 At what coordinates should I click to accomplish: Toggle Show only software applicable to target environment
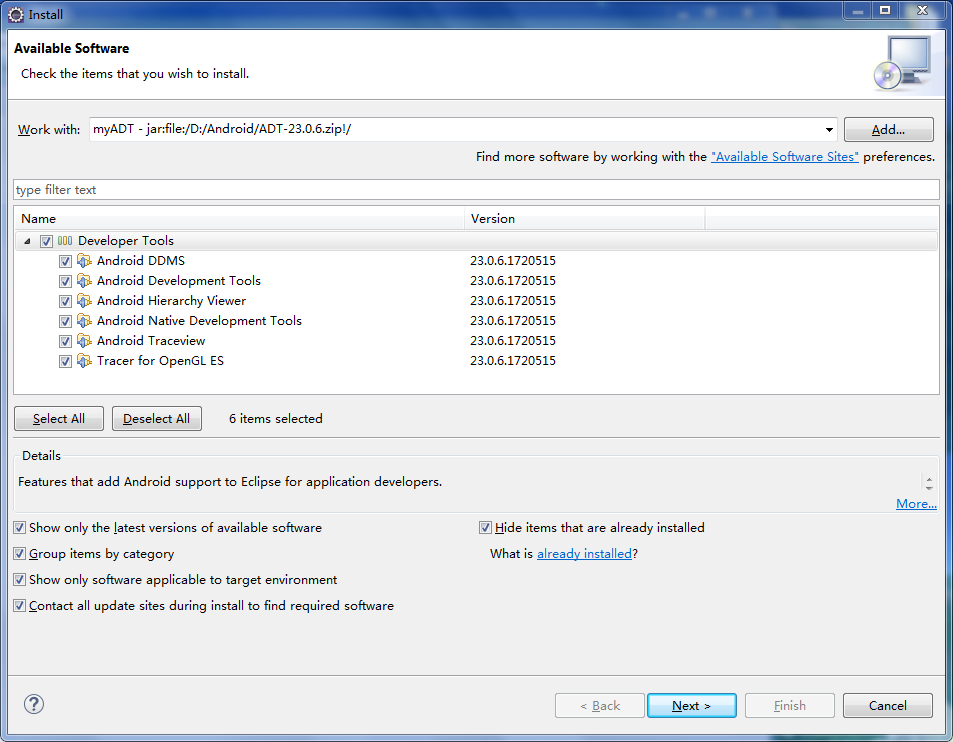pos(19,580)
